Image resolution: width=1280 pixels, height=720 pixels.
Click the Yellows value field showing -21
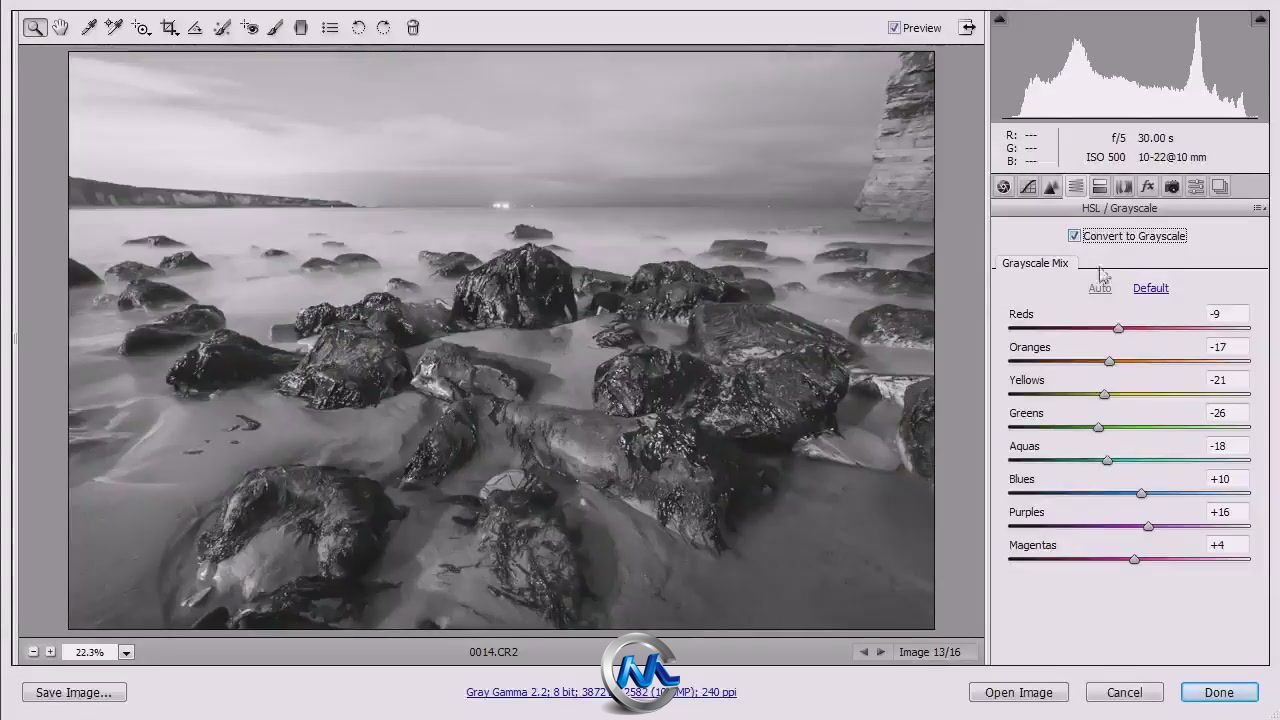1227,380
